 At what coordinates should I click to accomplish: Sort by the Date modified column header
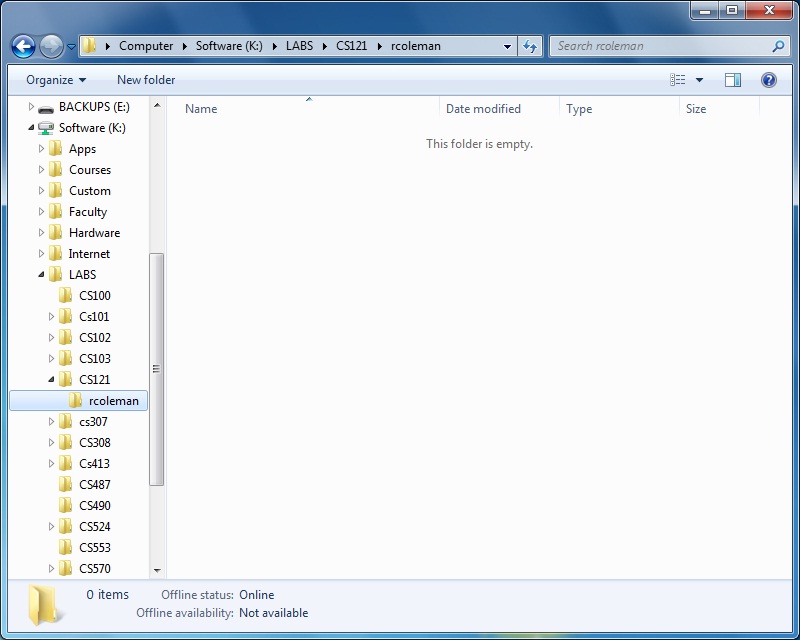483,109
